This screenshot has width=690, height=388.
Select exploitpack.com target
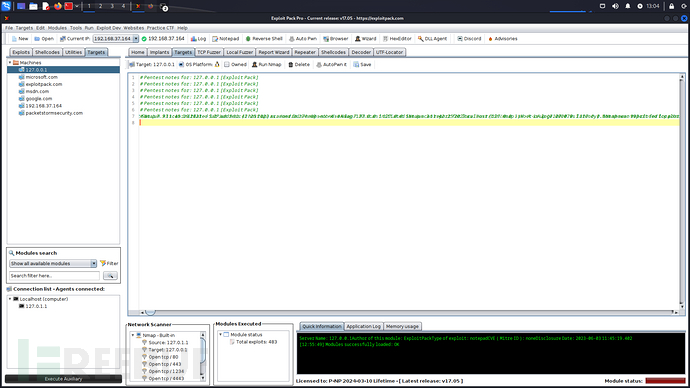click(x=44, y=84)
